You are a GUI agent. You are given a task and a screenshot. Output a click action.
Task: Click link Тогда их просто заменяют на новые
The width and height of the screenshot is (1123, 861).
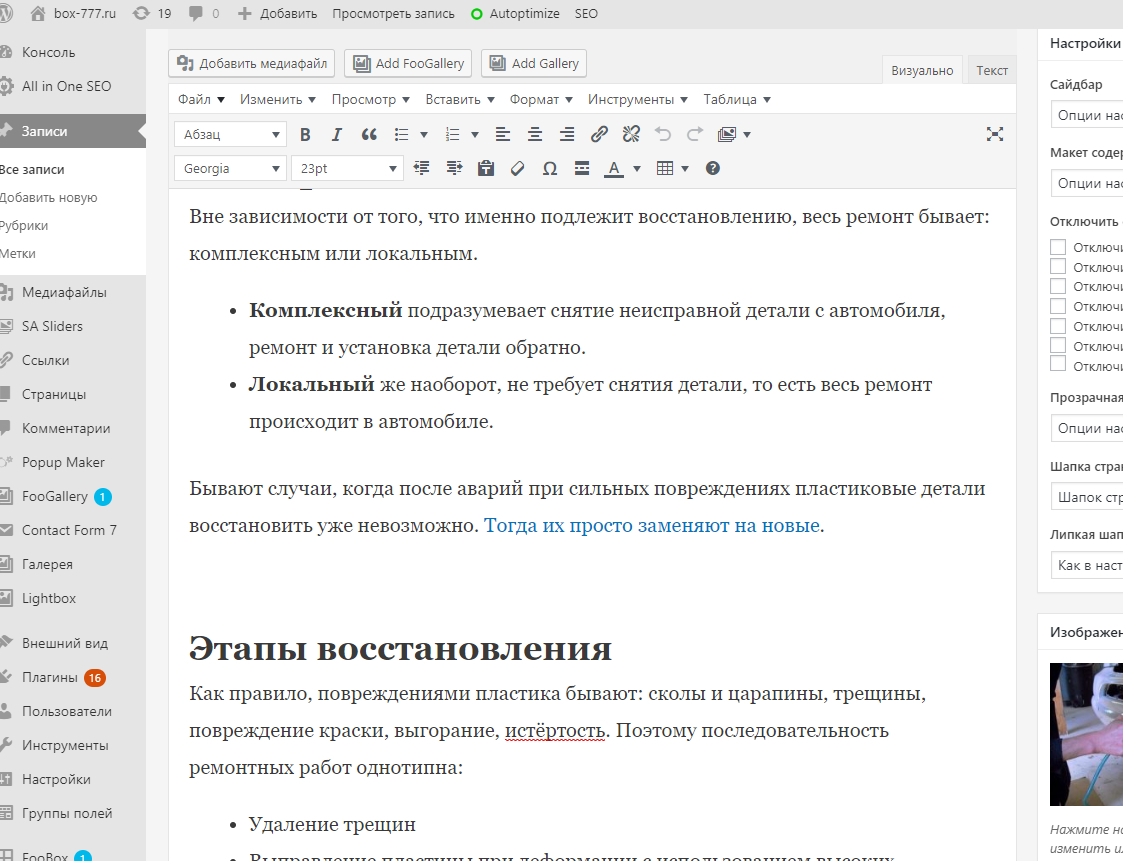[x=652, y=525]
